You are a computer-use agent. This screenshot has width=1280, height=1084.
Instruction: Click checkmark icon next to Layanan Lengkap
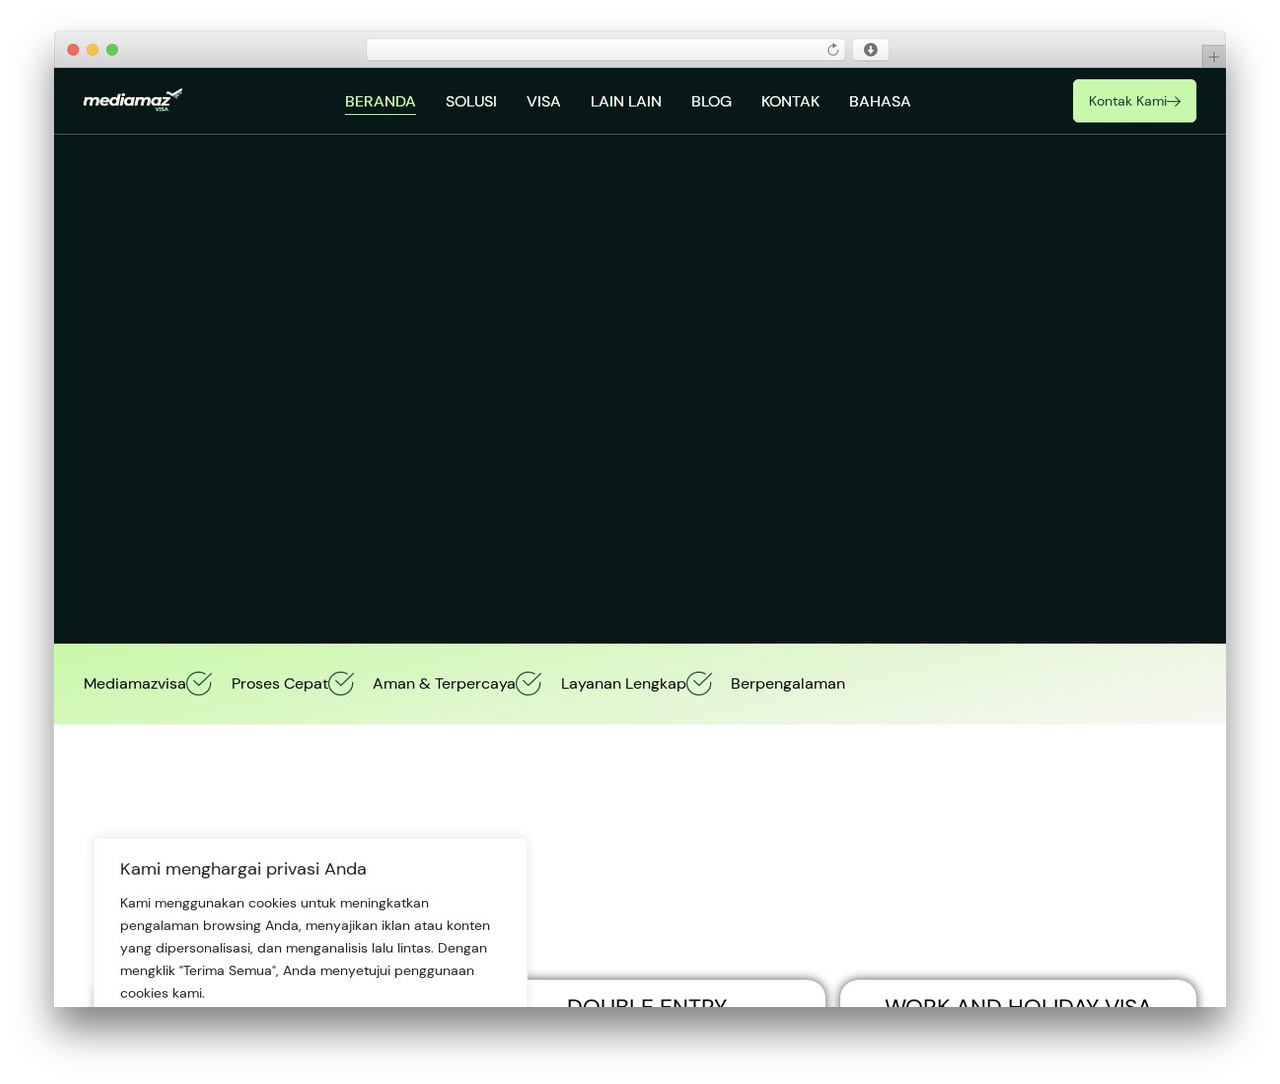(699, 683)
